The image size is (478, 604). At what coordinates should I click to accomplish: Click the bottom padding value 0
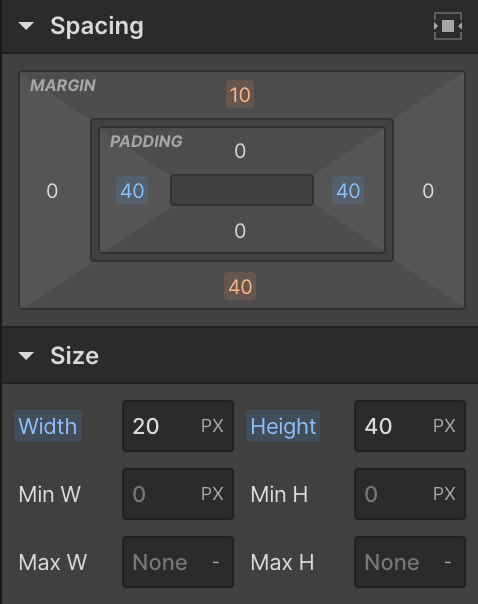pos(240,231)
